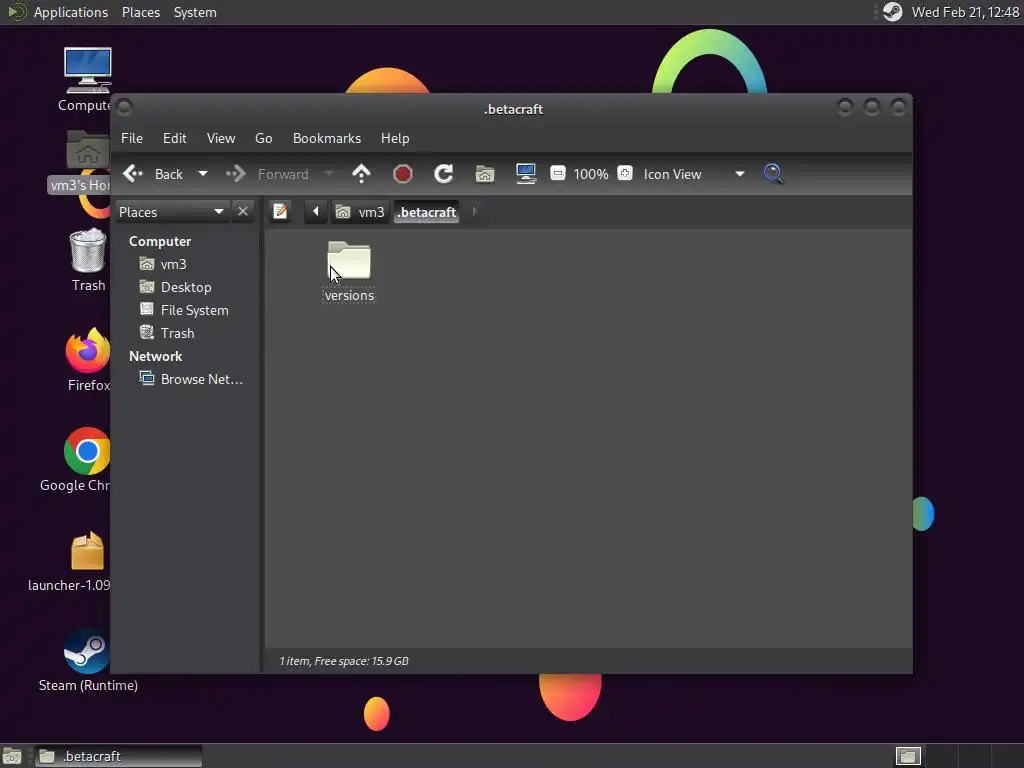Go back with the Back arrow icon
Image resolution: width=1024 pixels, height=768 pixels.
tap(133, 174)
